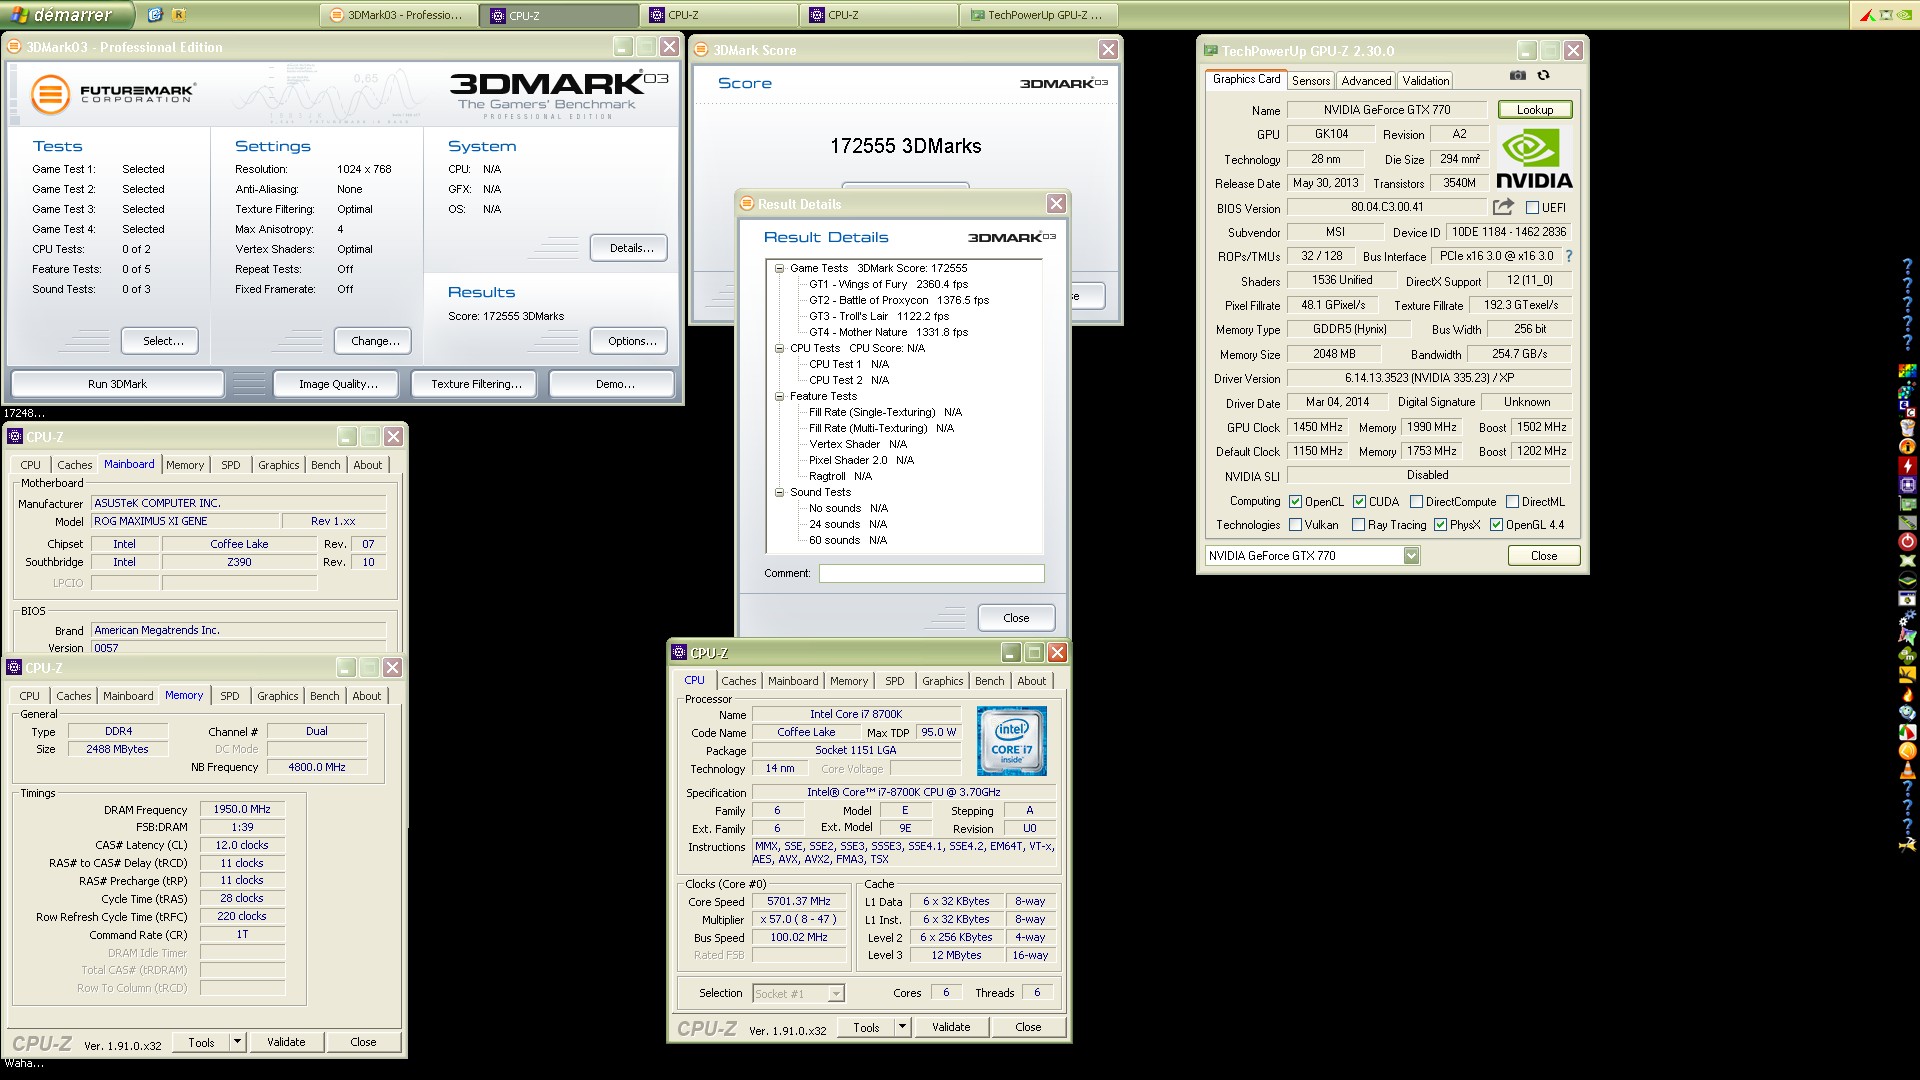
Task: Click the tools icon at the sidebar bottom
Action: (x=1907, y=845)
